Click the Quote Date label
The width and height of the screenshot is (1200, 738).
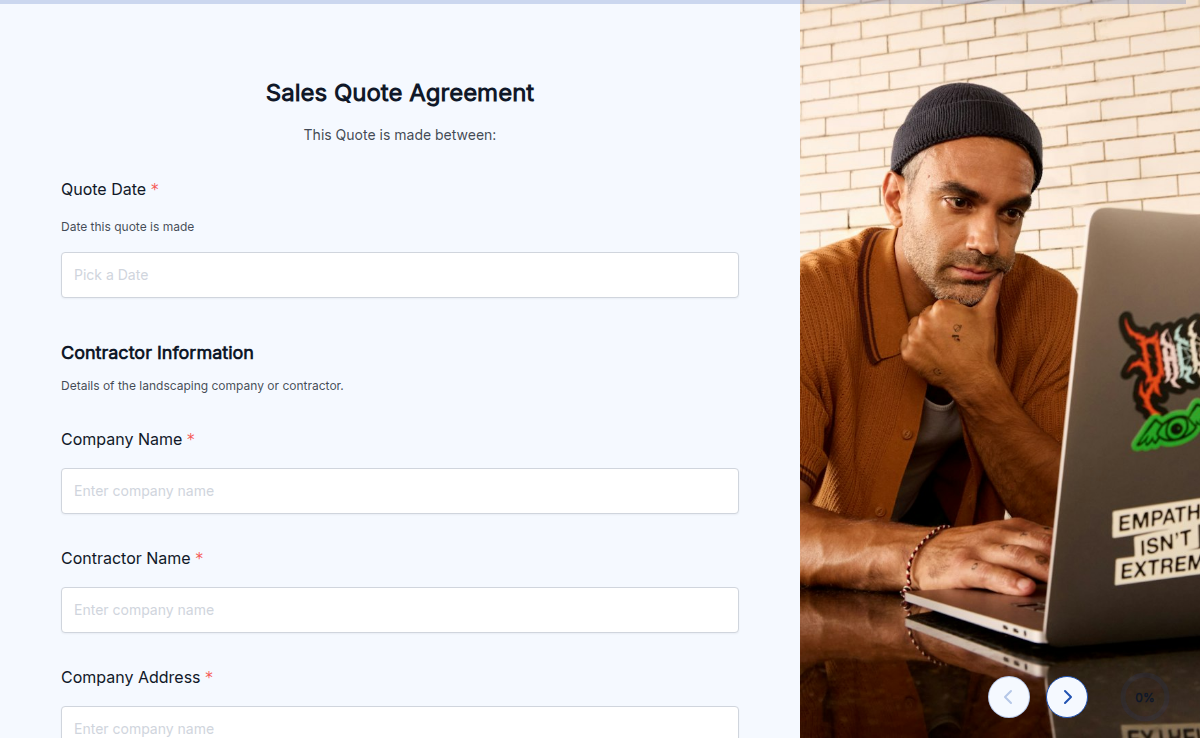pos(102,189)
